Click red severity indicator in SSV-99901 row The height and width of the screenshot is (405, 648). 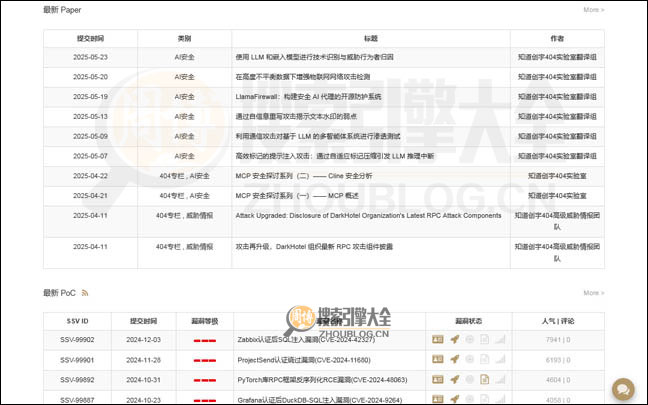[x=205, y=360]
